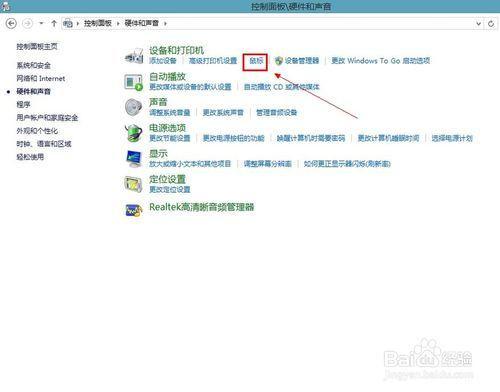Select 网络和 Internet in the sidebar
This screenshot has height=392, width=500.
[41, 79]
